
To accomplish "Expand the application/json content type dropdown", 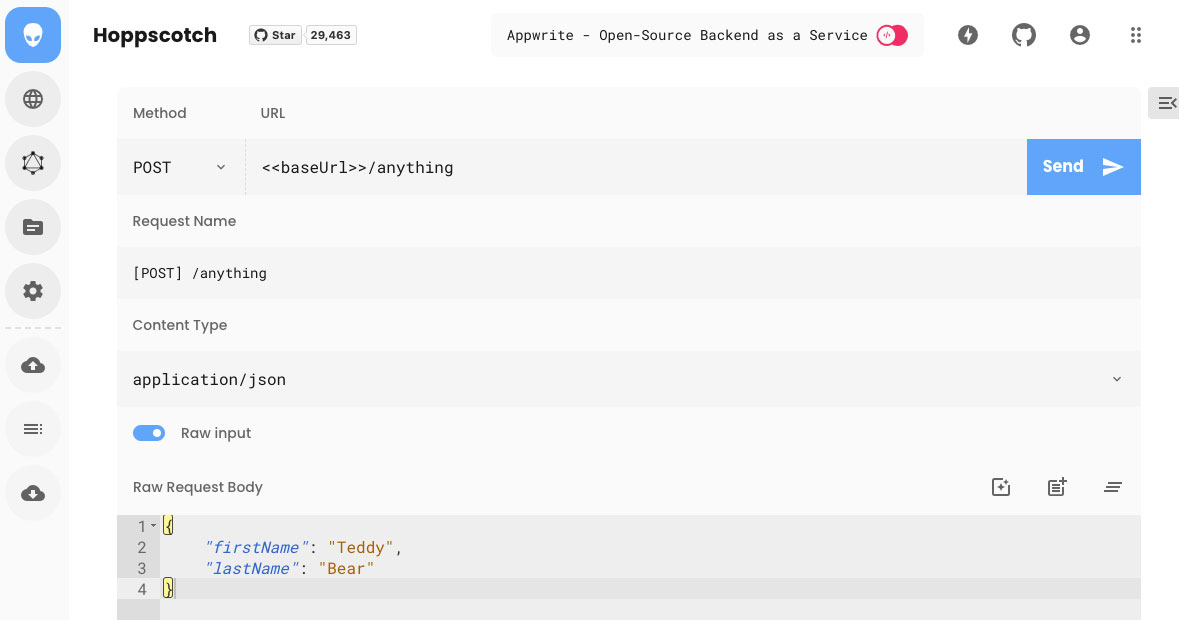I will [1116, 379].
